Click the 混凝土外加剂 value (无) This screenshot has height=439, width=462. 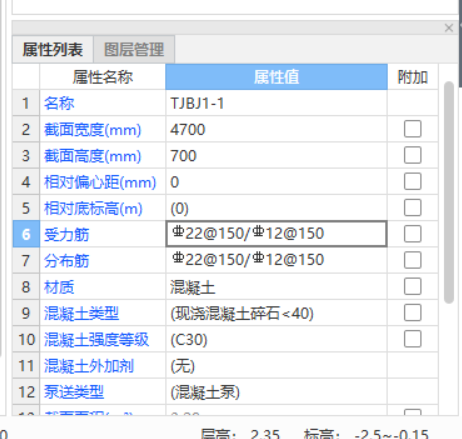pyautogui.click(x=182, y=366)
